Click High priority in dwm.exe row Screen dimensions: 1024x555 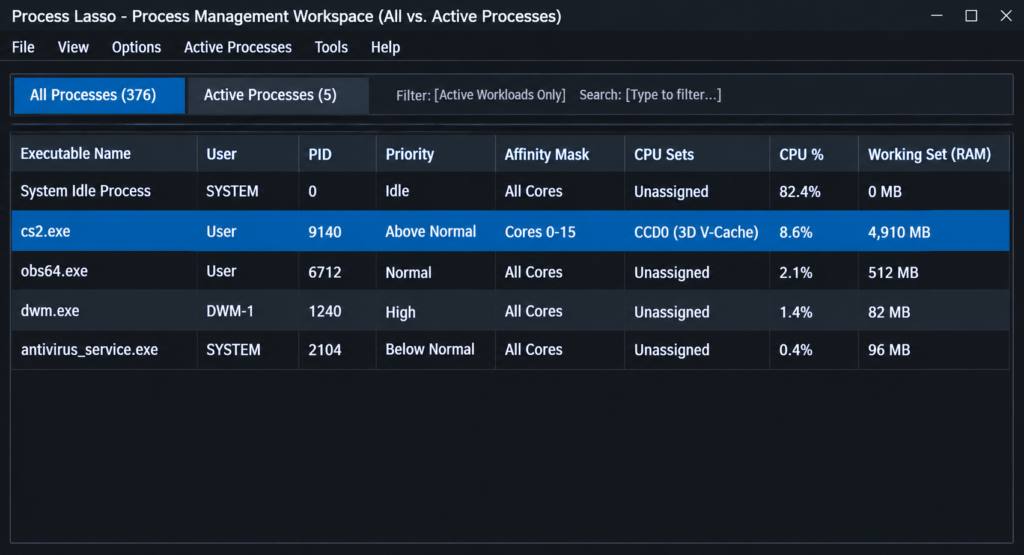coord(400,312)
